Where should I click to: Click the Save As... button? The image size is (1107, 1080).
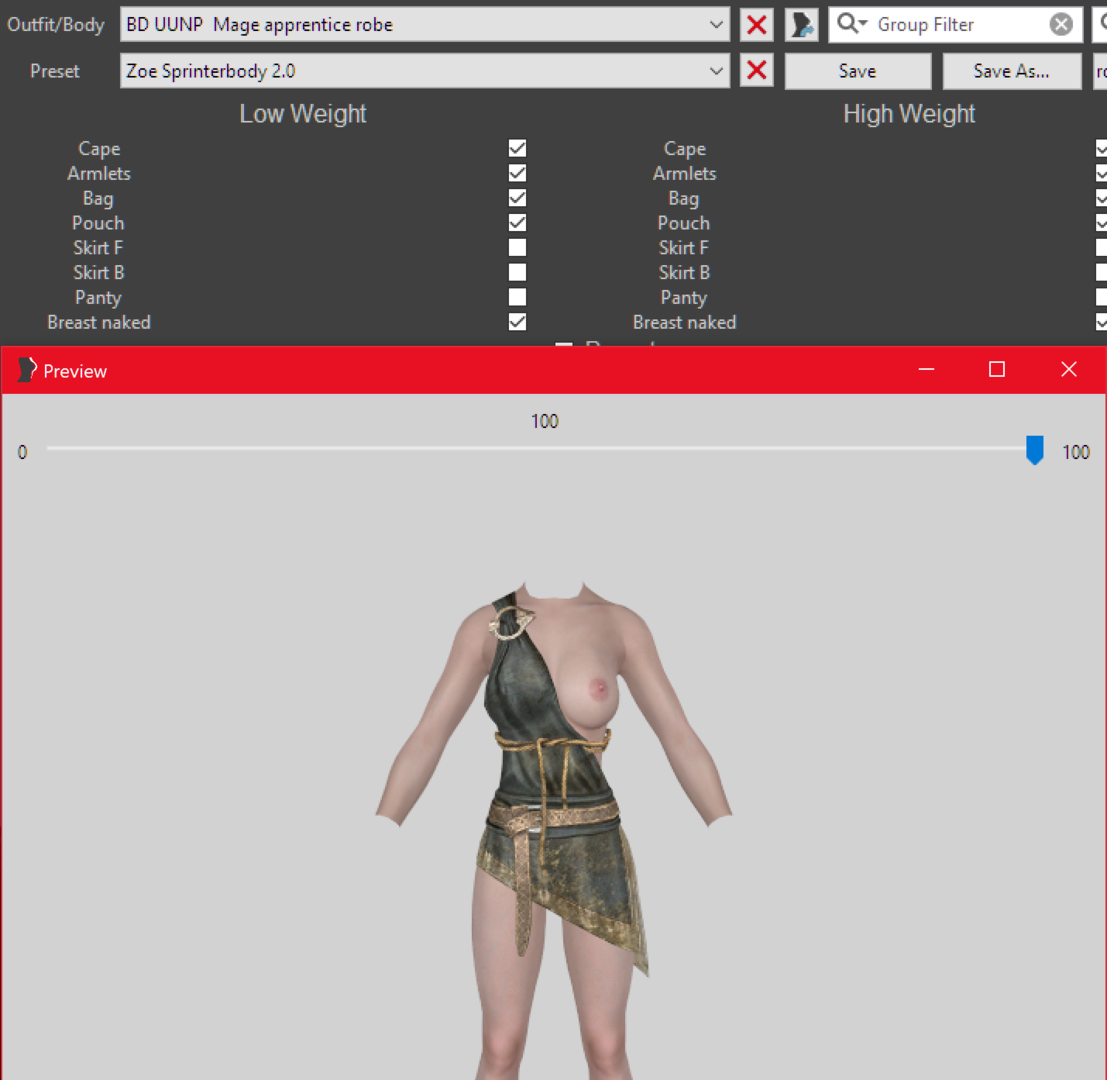coord(1011,71)
